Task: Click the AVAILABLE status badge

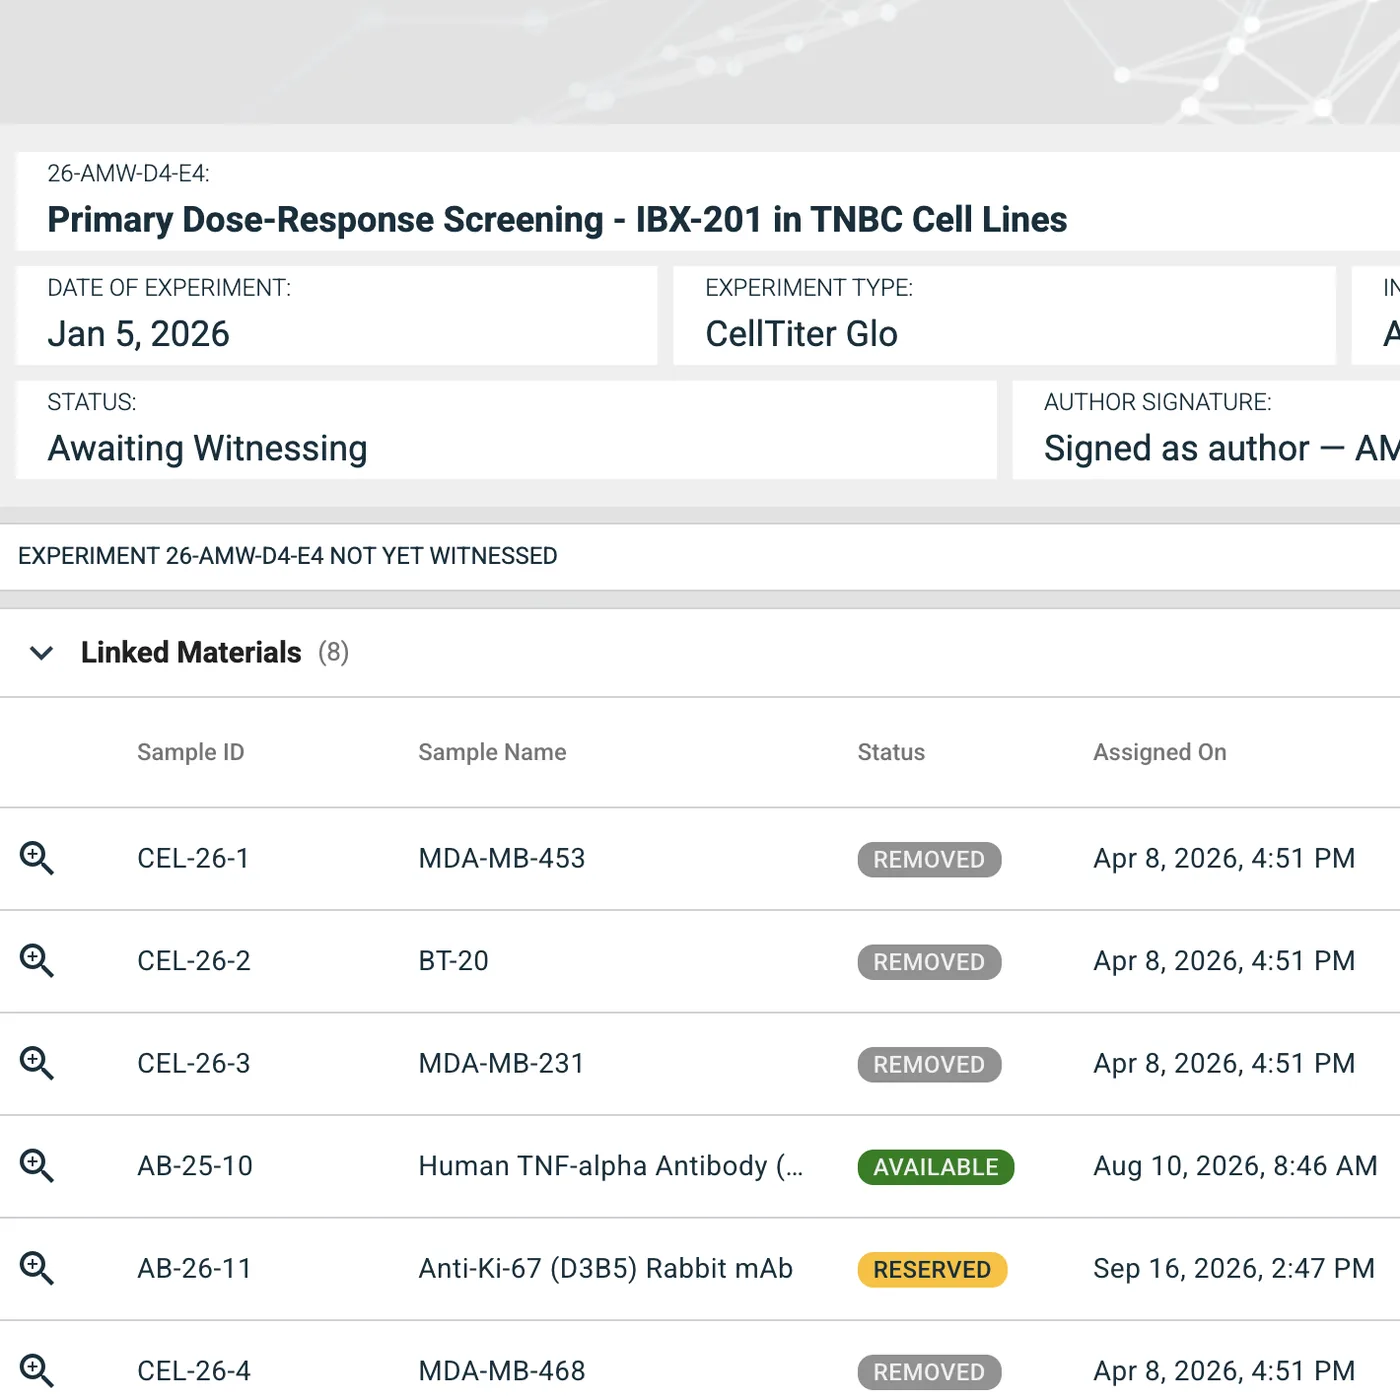Action: [936, 1167]
